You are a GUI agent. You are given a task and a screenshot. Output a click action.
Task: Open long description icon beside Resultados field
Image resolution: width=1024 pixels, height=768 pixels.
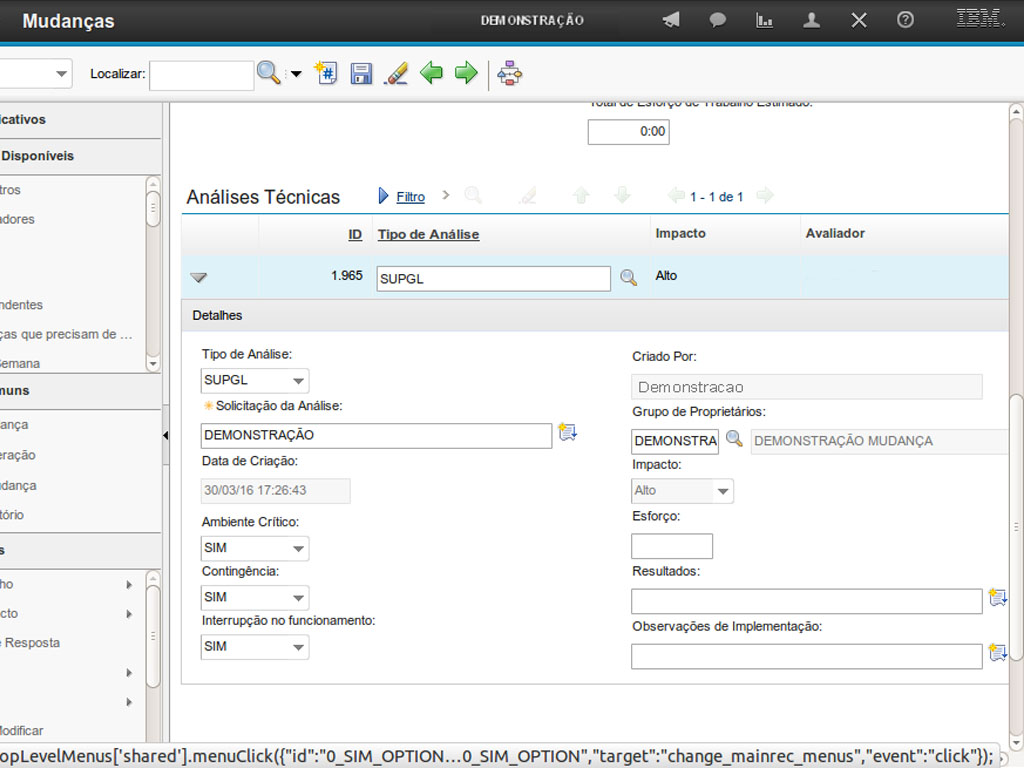[x=996, y=597]
